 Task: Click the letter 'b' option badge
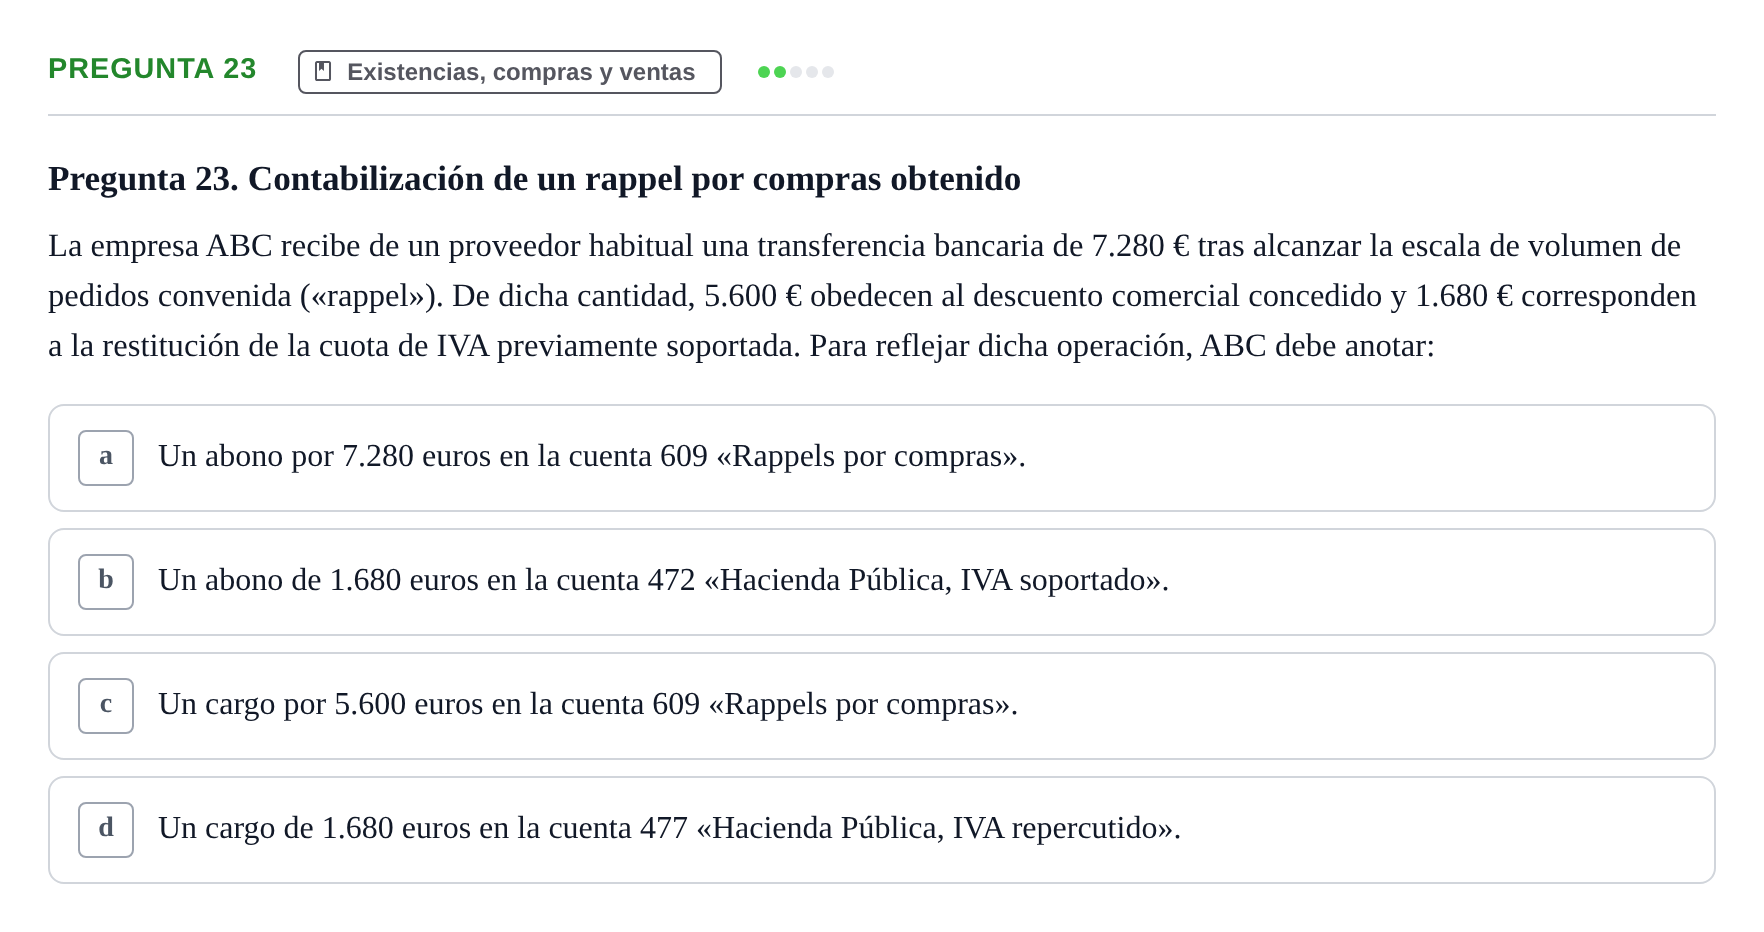coord(106,582)
